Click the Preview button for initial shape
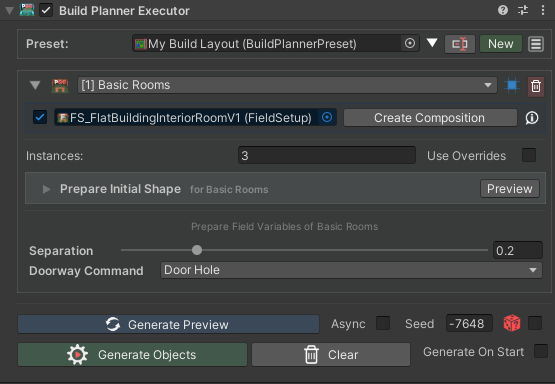The height and width of the screenshot is (384, 555). coord(510,189)
